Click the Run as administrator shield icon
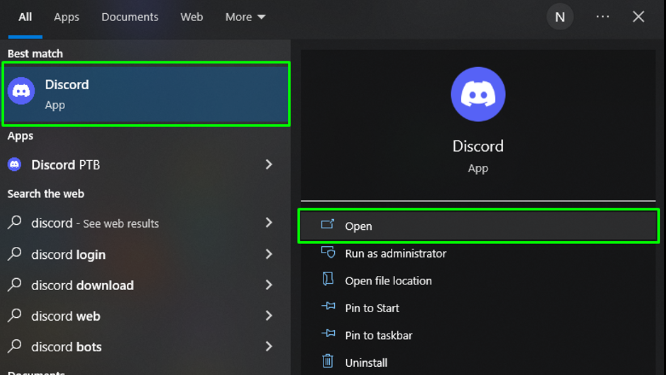This screenshot has height=375, width=666. click(328, 252)
